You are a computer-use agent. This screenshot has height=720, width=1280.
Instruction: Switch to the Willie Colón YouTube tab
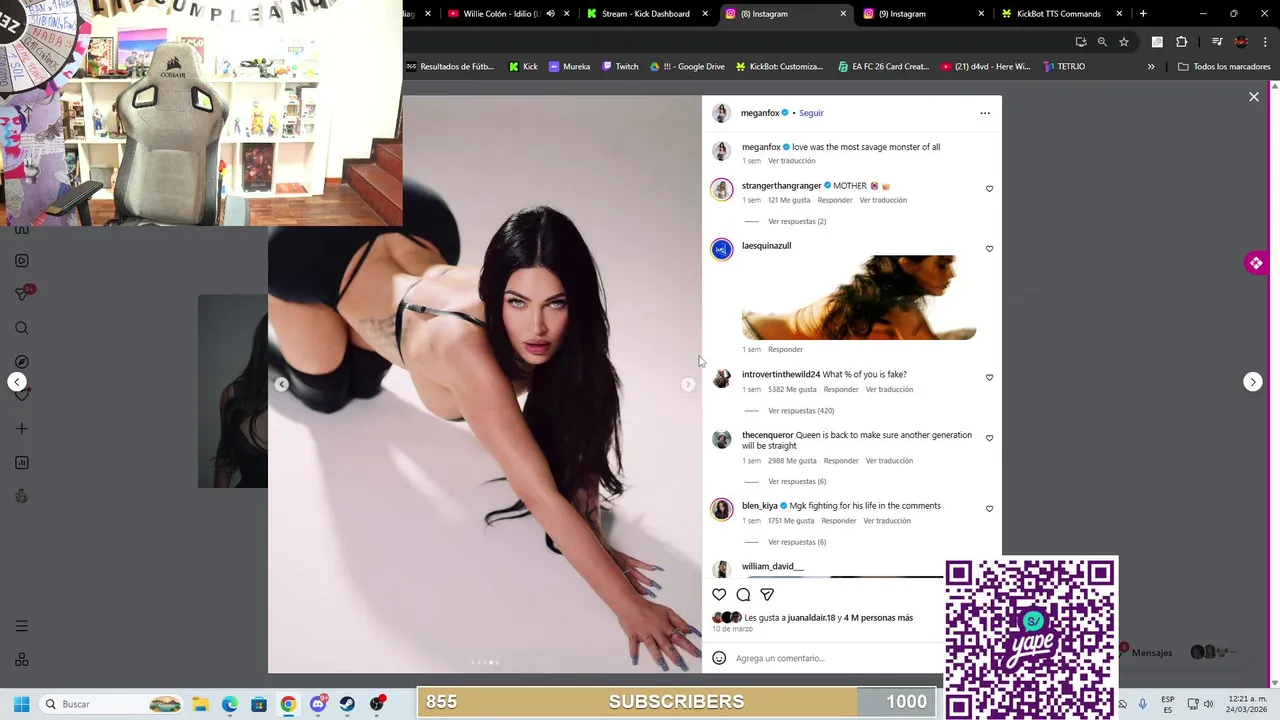496,14
